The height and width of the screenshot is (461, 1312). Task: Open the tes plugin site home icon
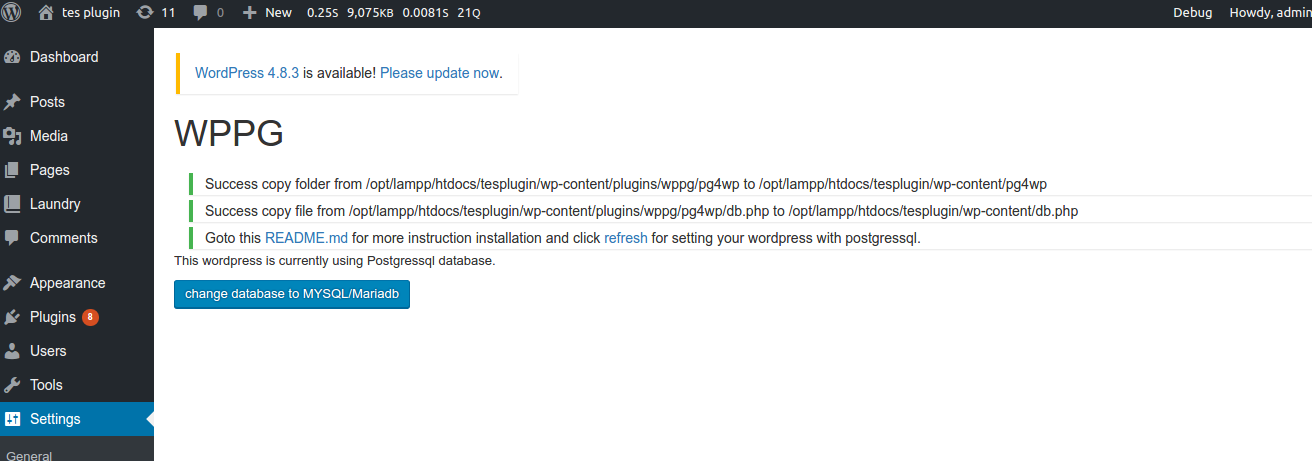click(x=46, y=13)
